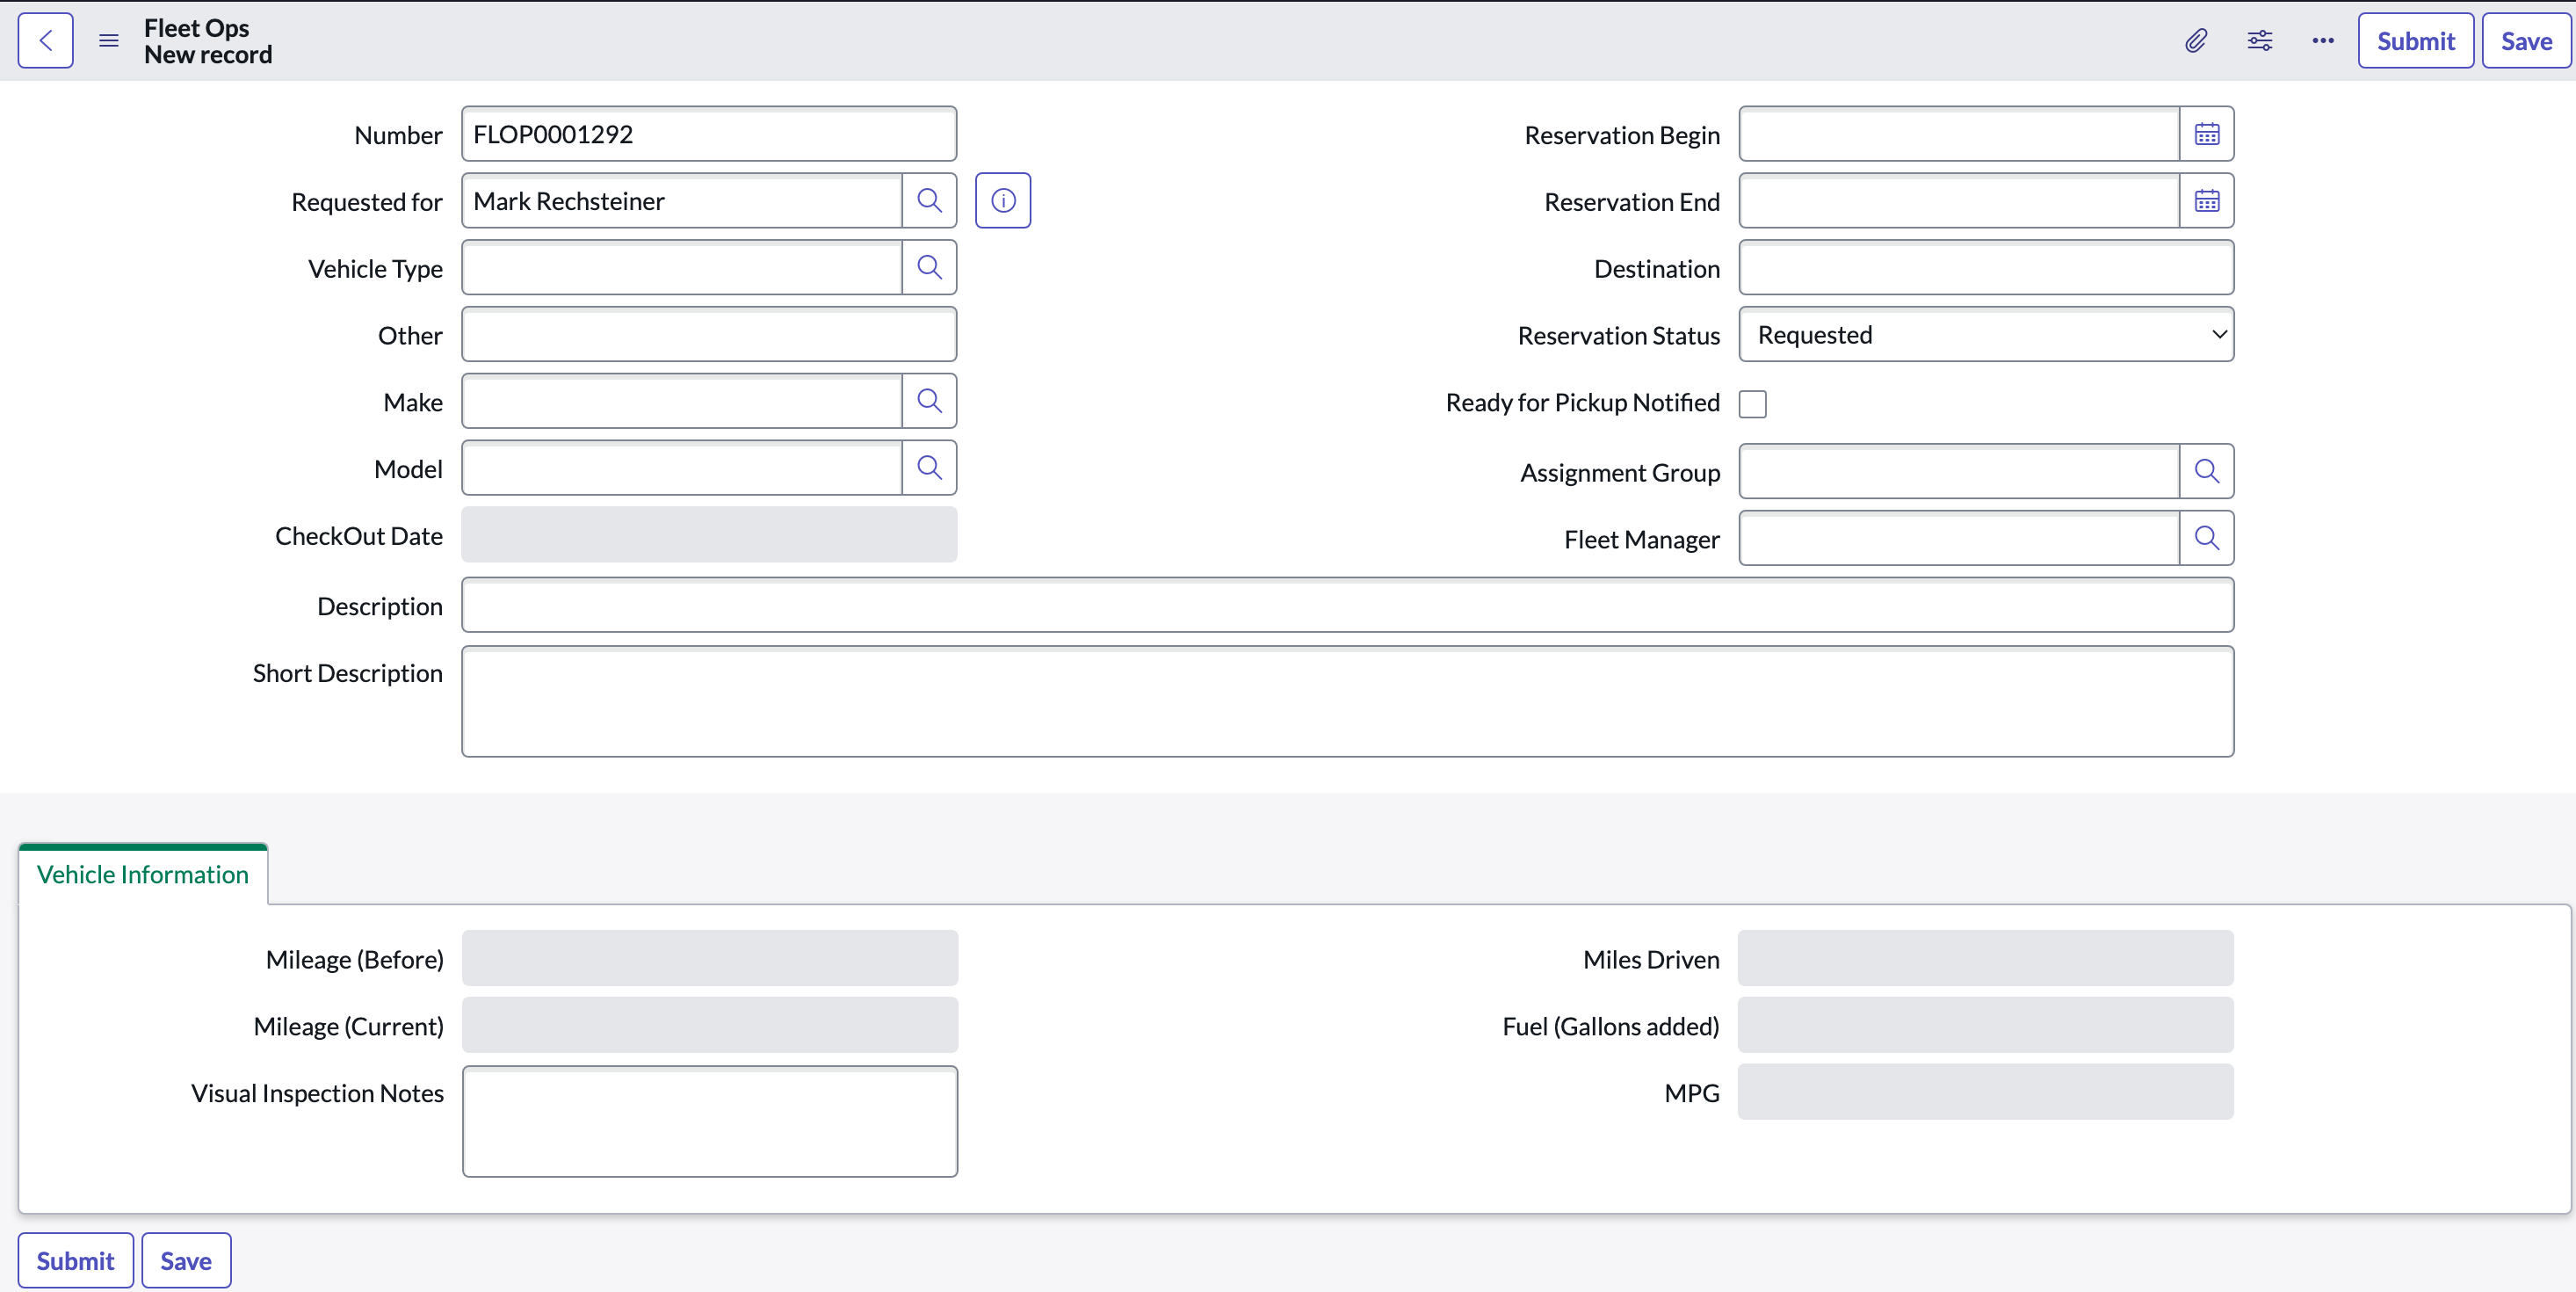Click Fleet Manager lookup magnifier
This screenshot has width=2576, height=1292.
(2206, 539)
